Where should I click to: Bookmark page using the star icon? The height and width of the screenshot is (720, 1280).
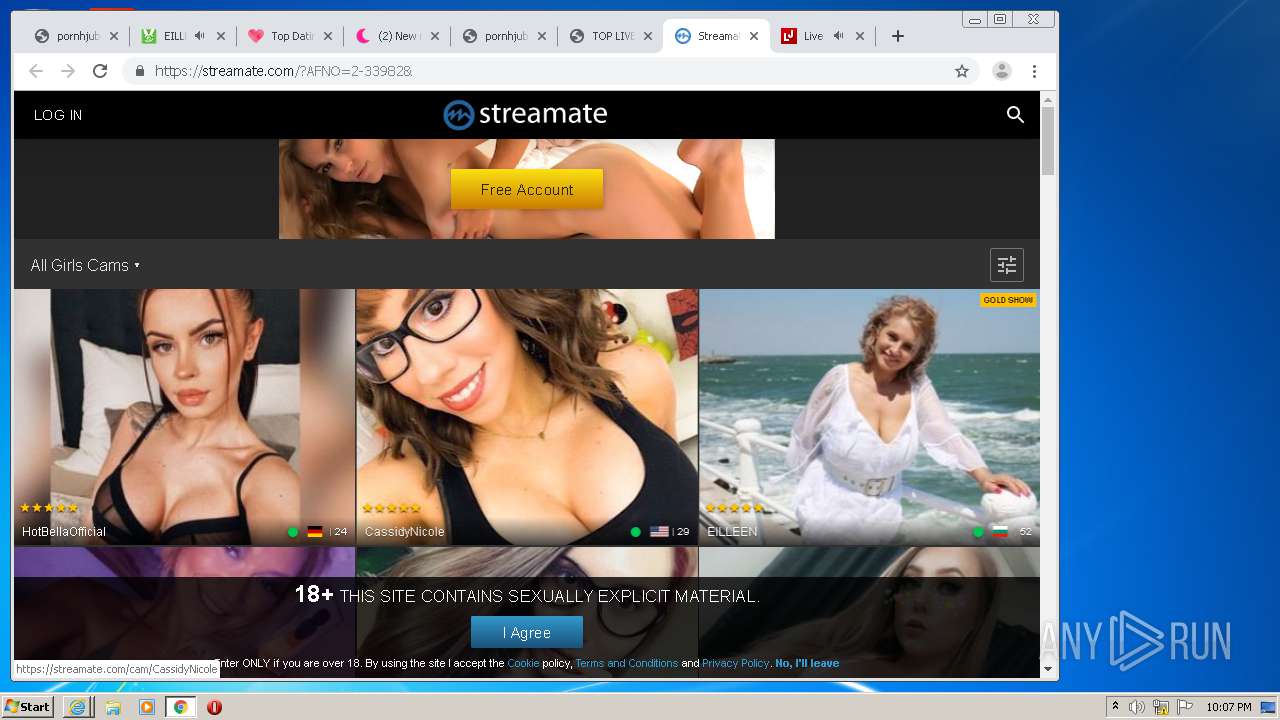(962, 71)
